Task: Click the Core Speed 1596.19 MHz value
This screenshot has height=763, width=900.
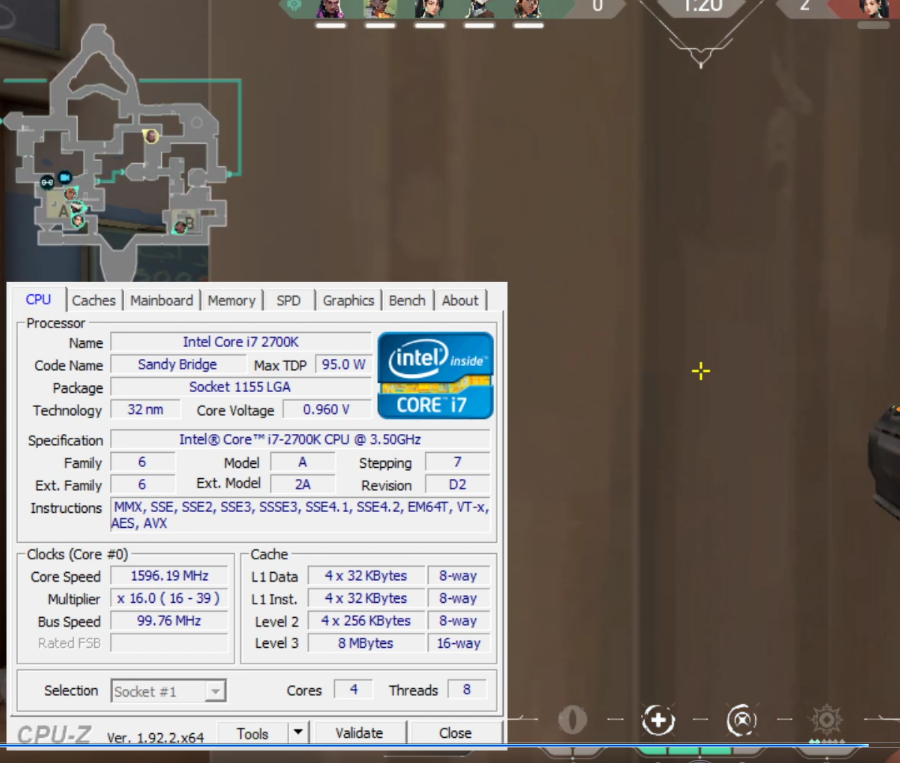Action: click(169, 576)
